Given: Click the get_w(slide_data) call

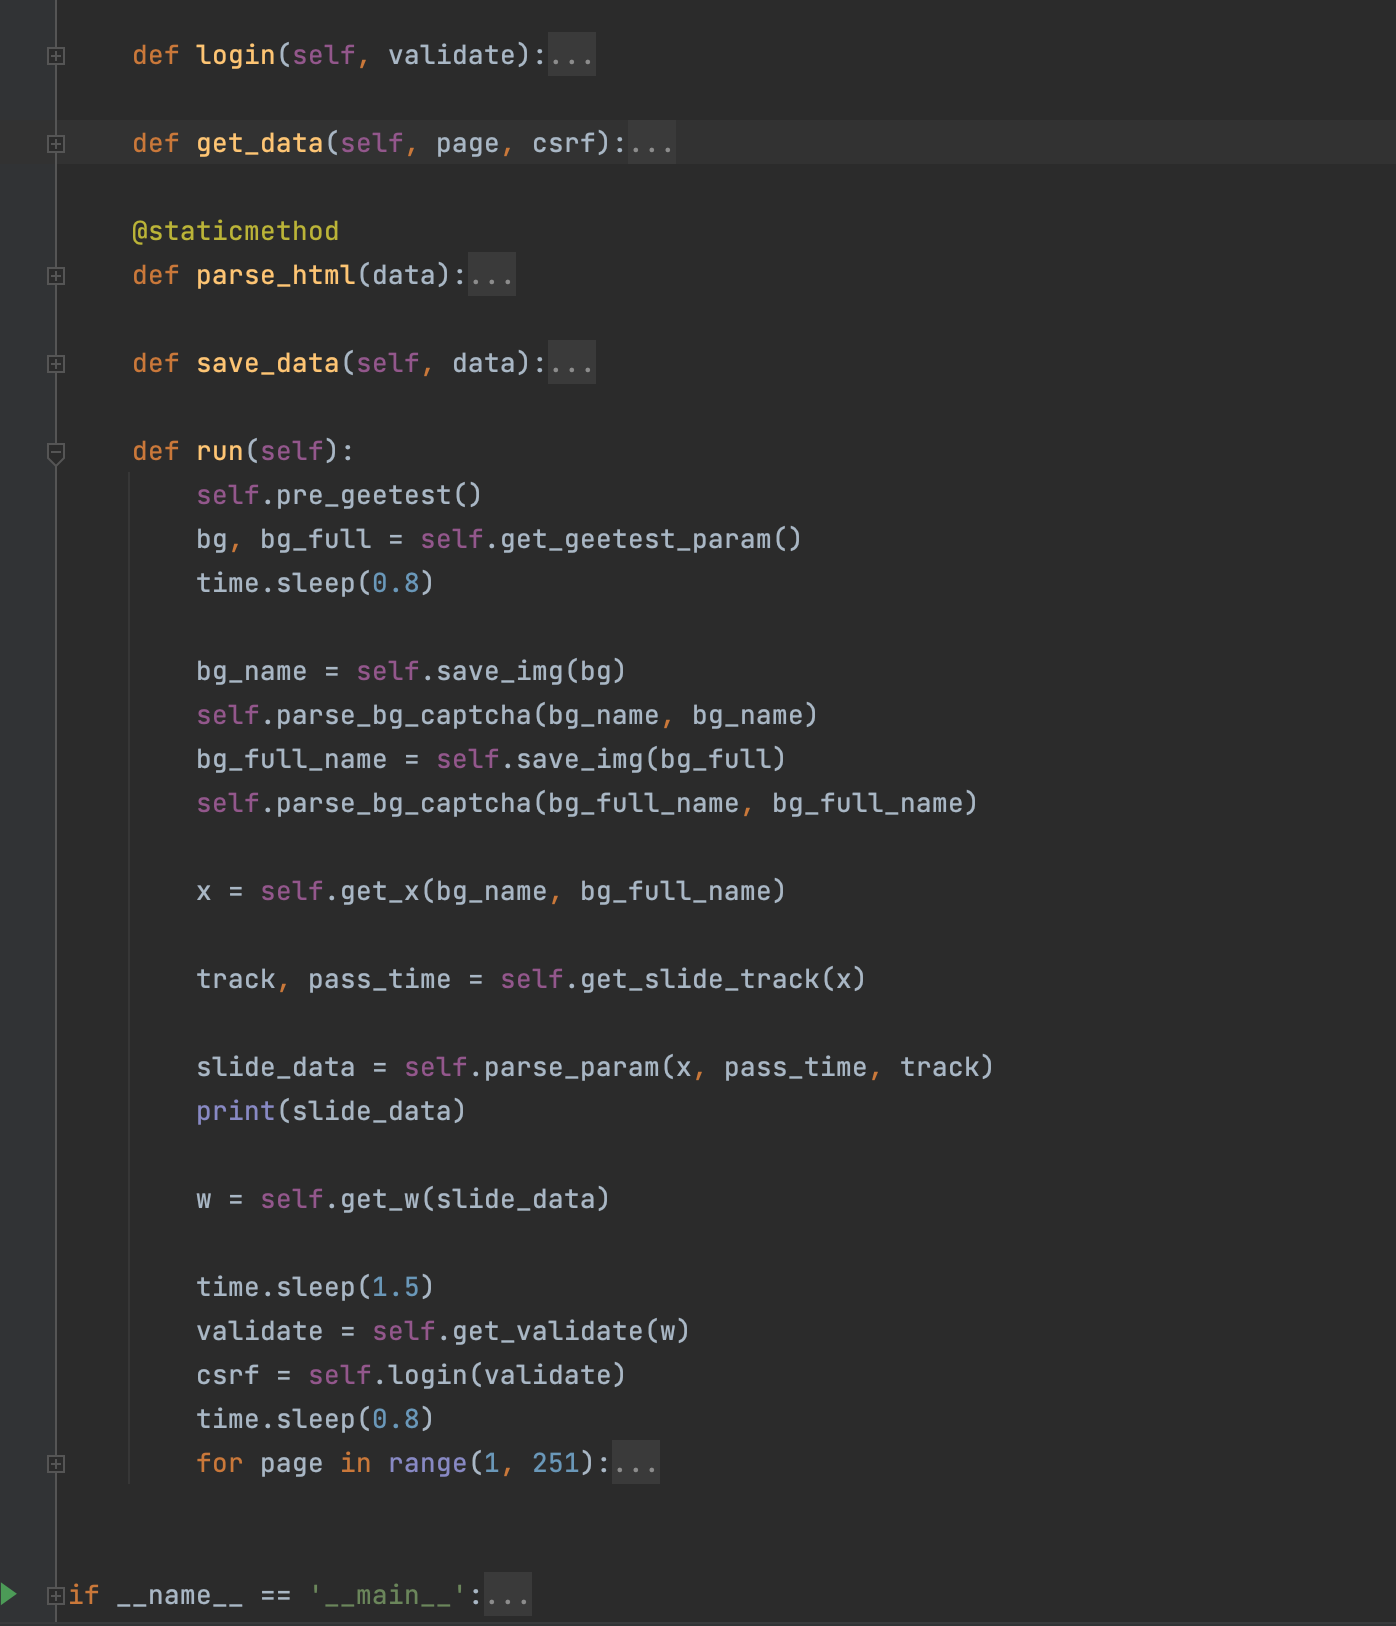Looking at the screenshot, I should point(475,1199).
